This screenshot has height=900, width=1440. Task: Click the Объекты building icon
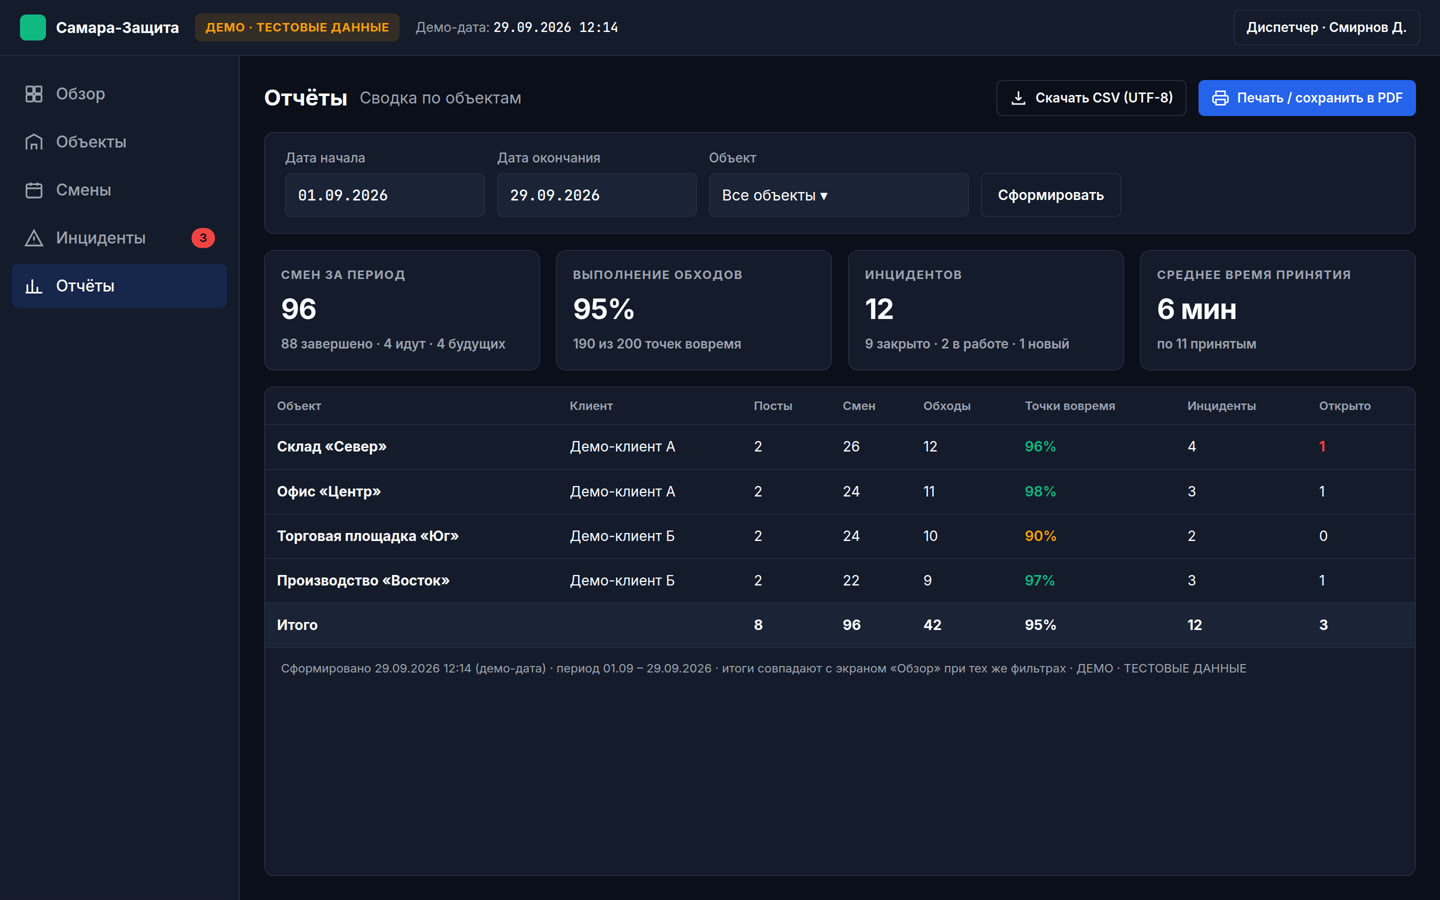34,142
